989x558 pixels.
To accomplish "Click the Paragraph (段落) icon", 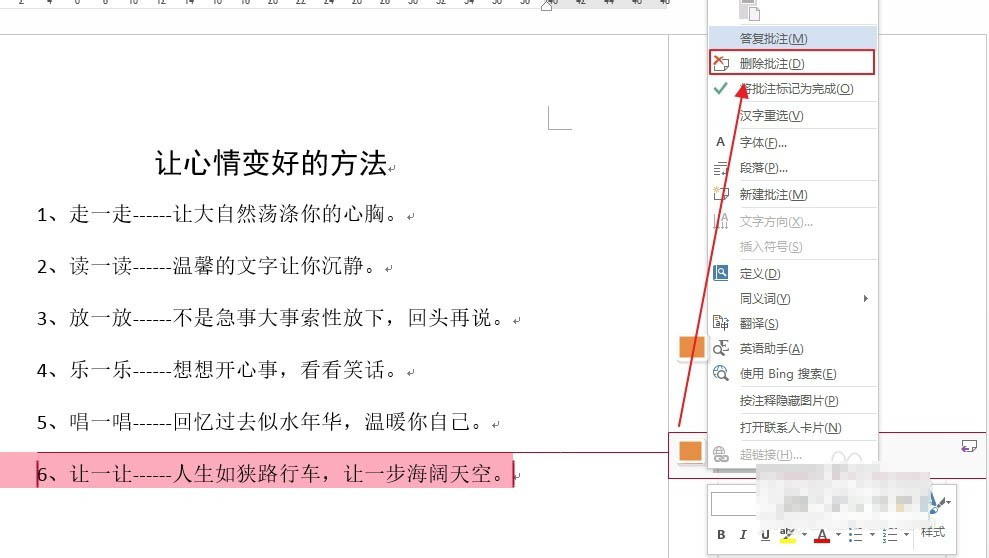I will tap(720, 168).
